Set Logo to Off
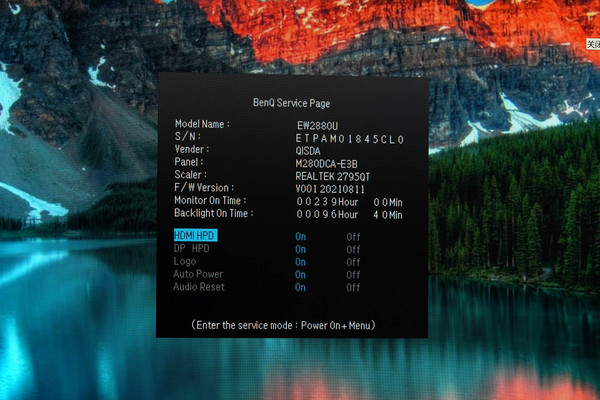 click(353, 262)
